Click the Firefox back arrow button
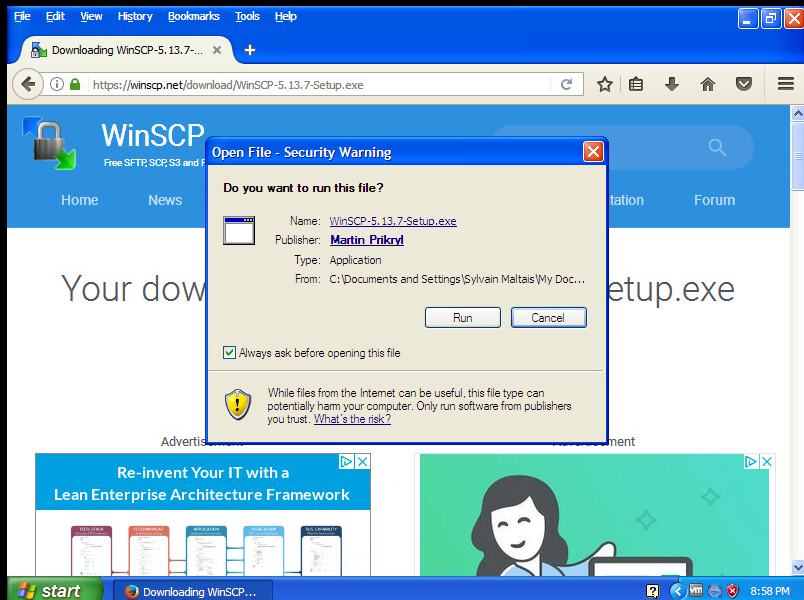This screenshot has width=804, height=600. (x=28, y=84)
